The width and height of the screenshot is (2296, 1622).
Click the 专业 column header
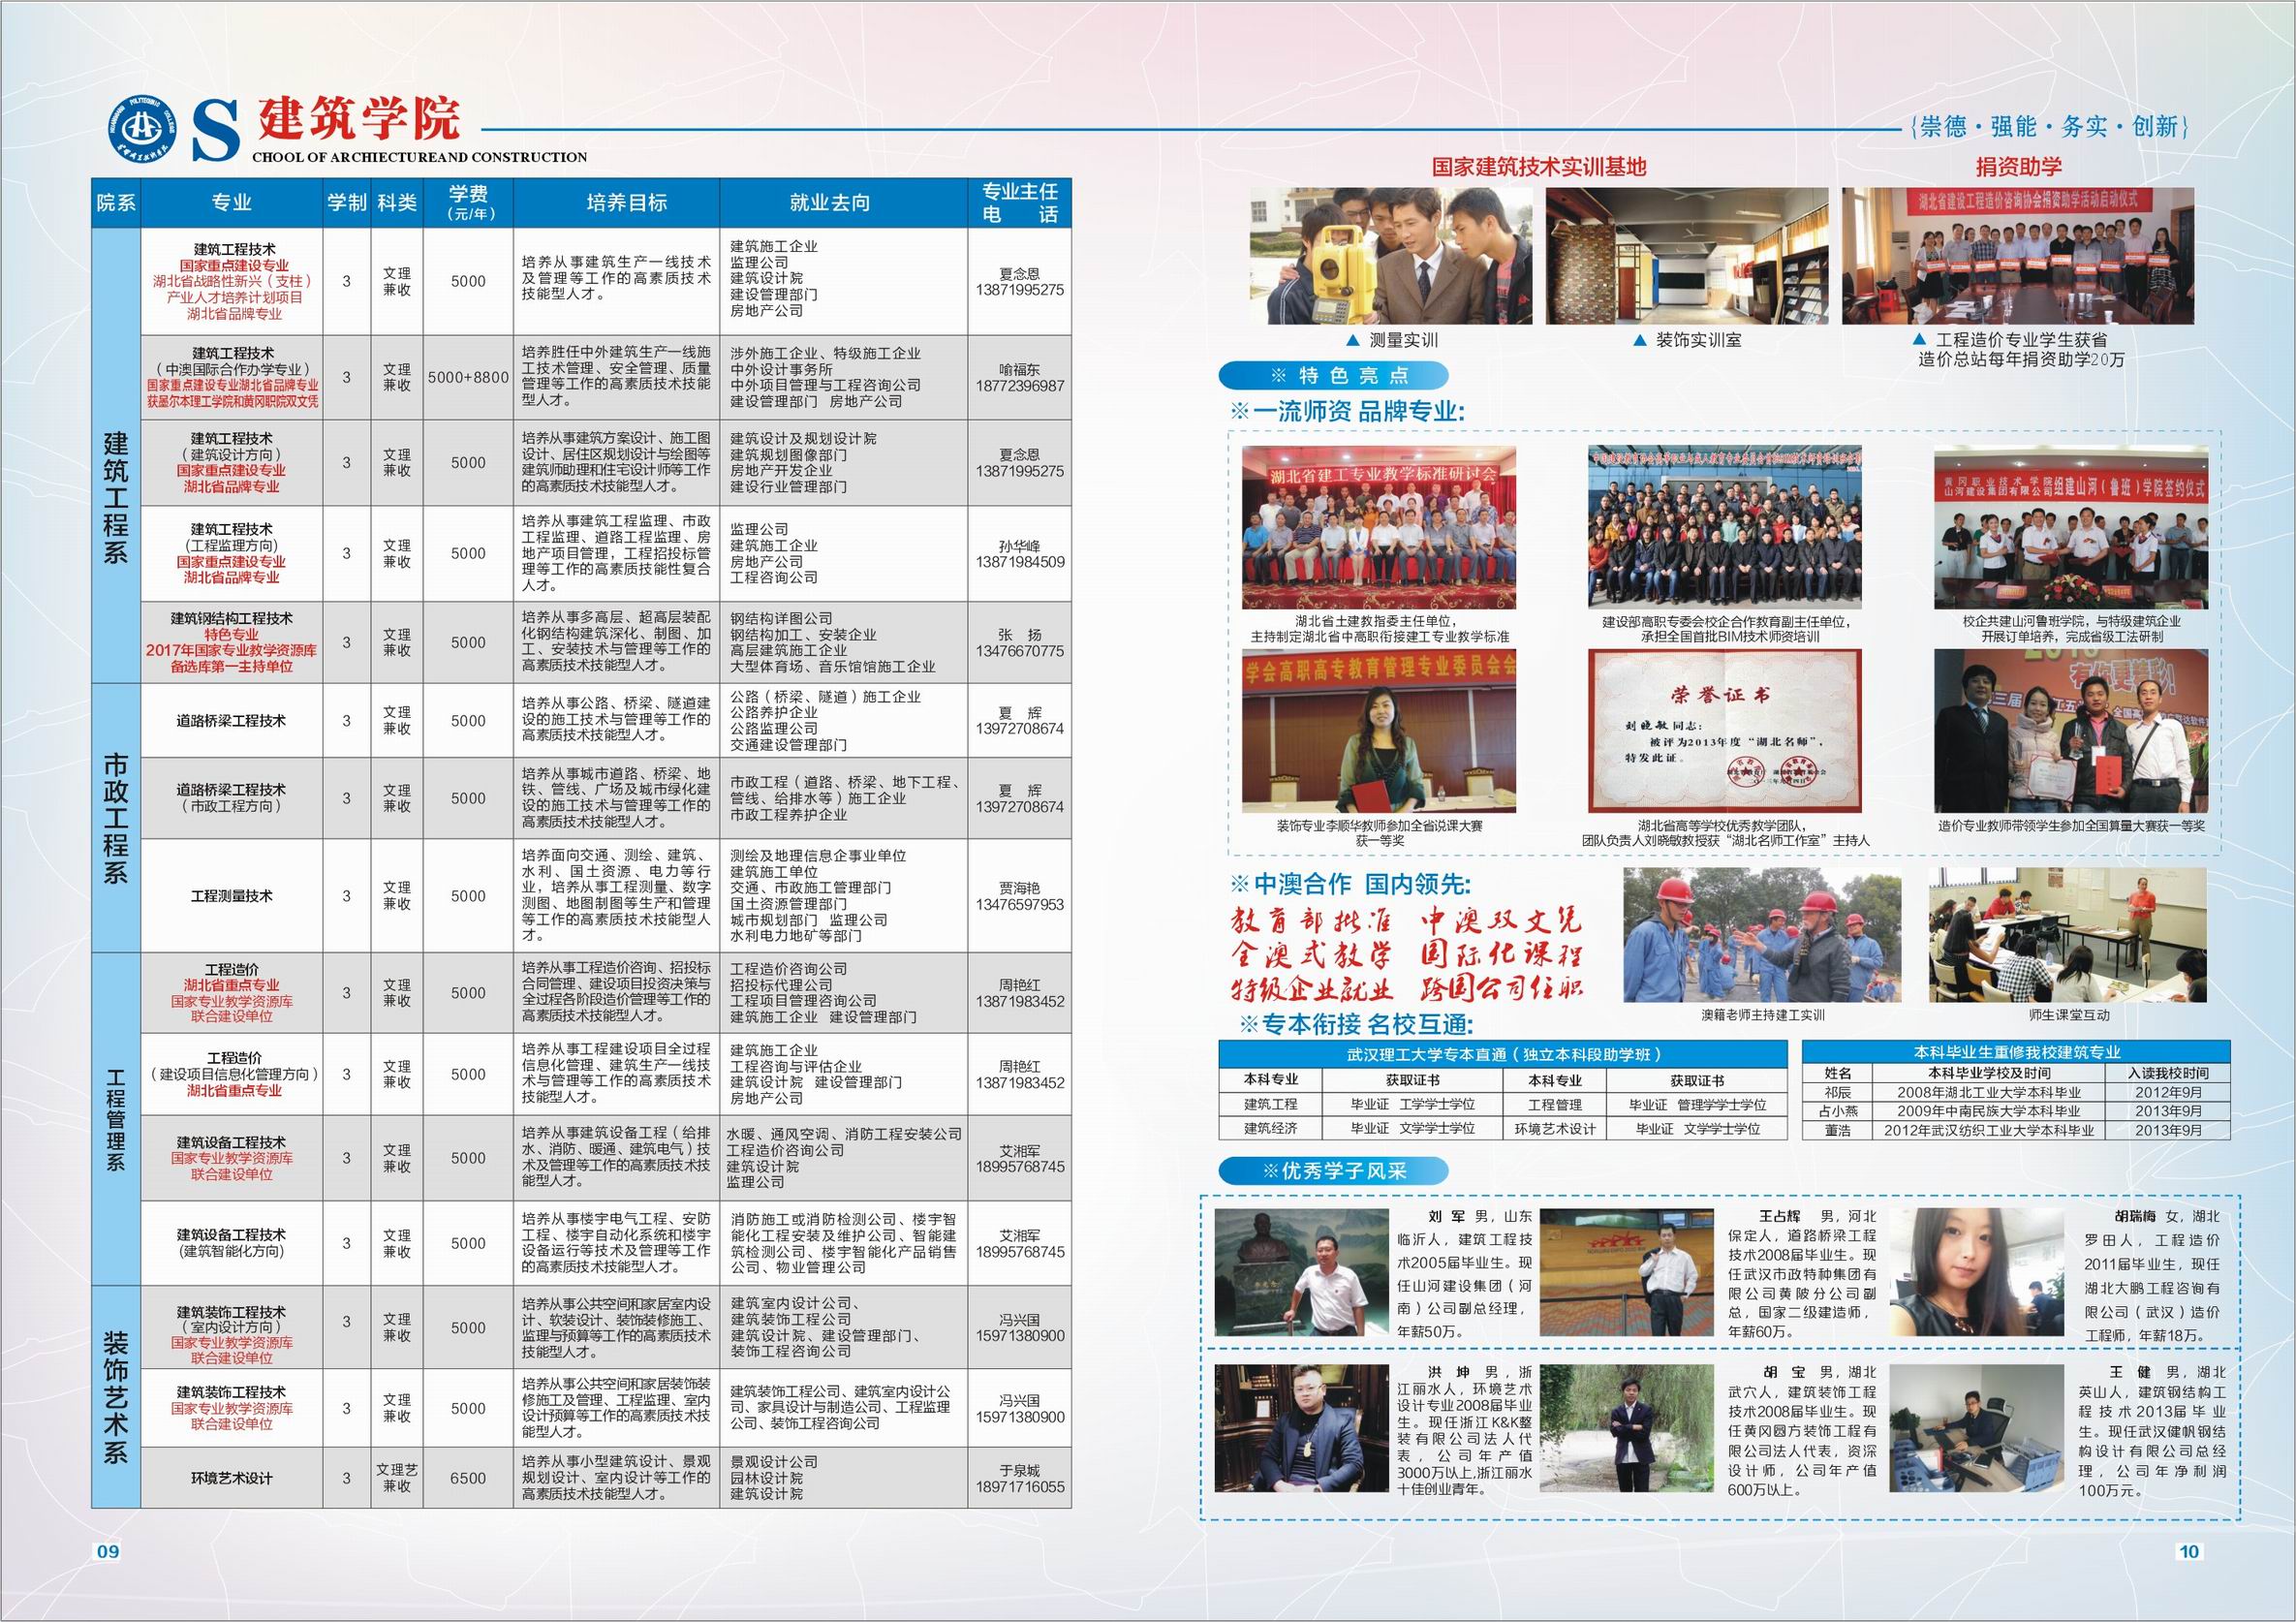[231, 203]
